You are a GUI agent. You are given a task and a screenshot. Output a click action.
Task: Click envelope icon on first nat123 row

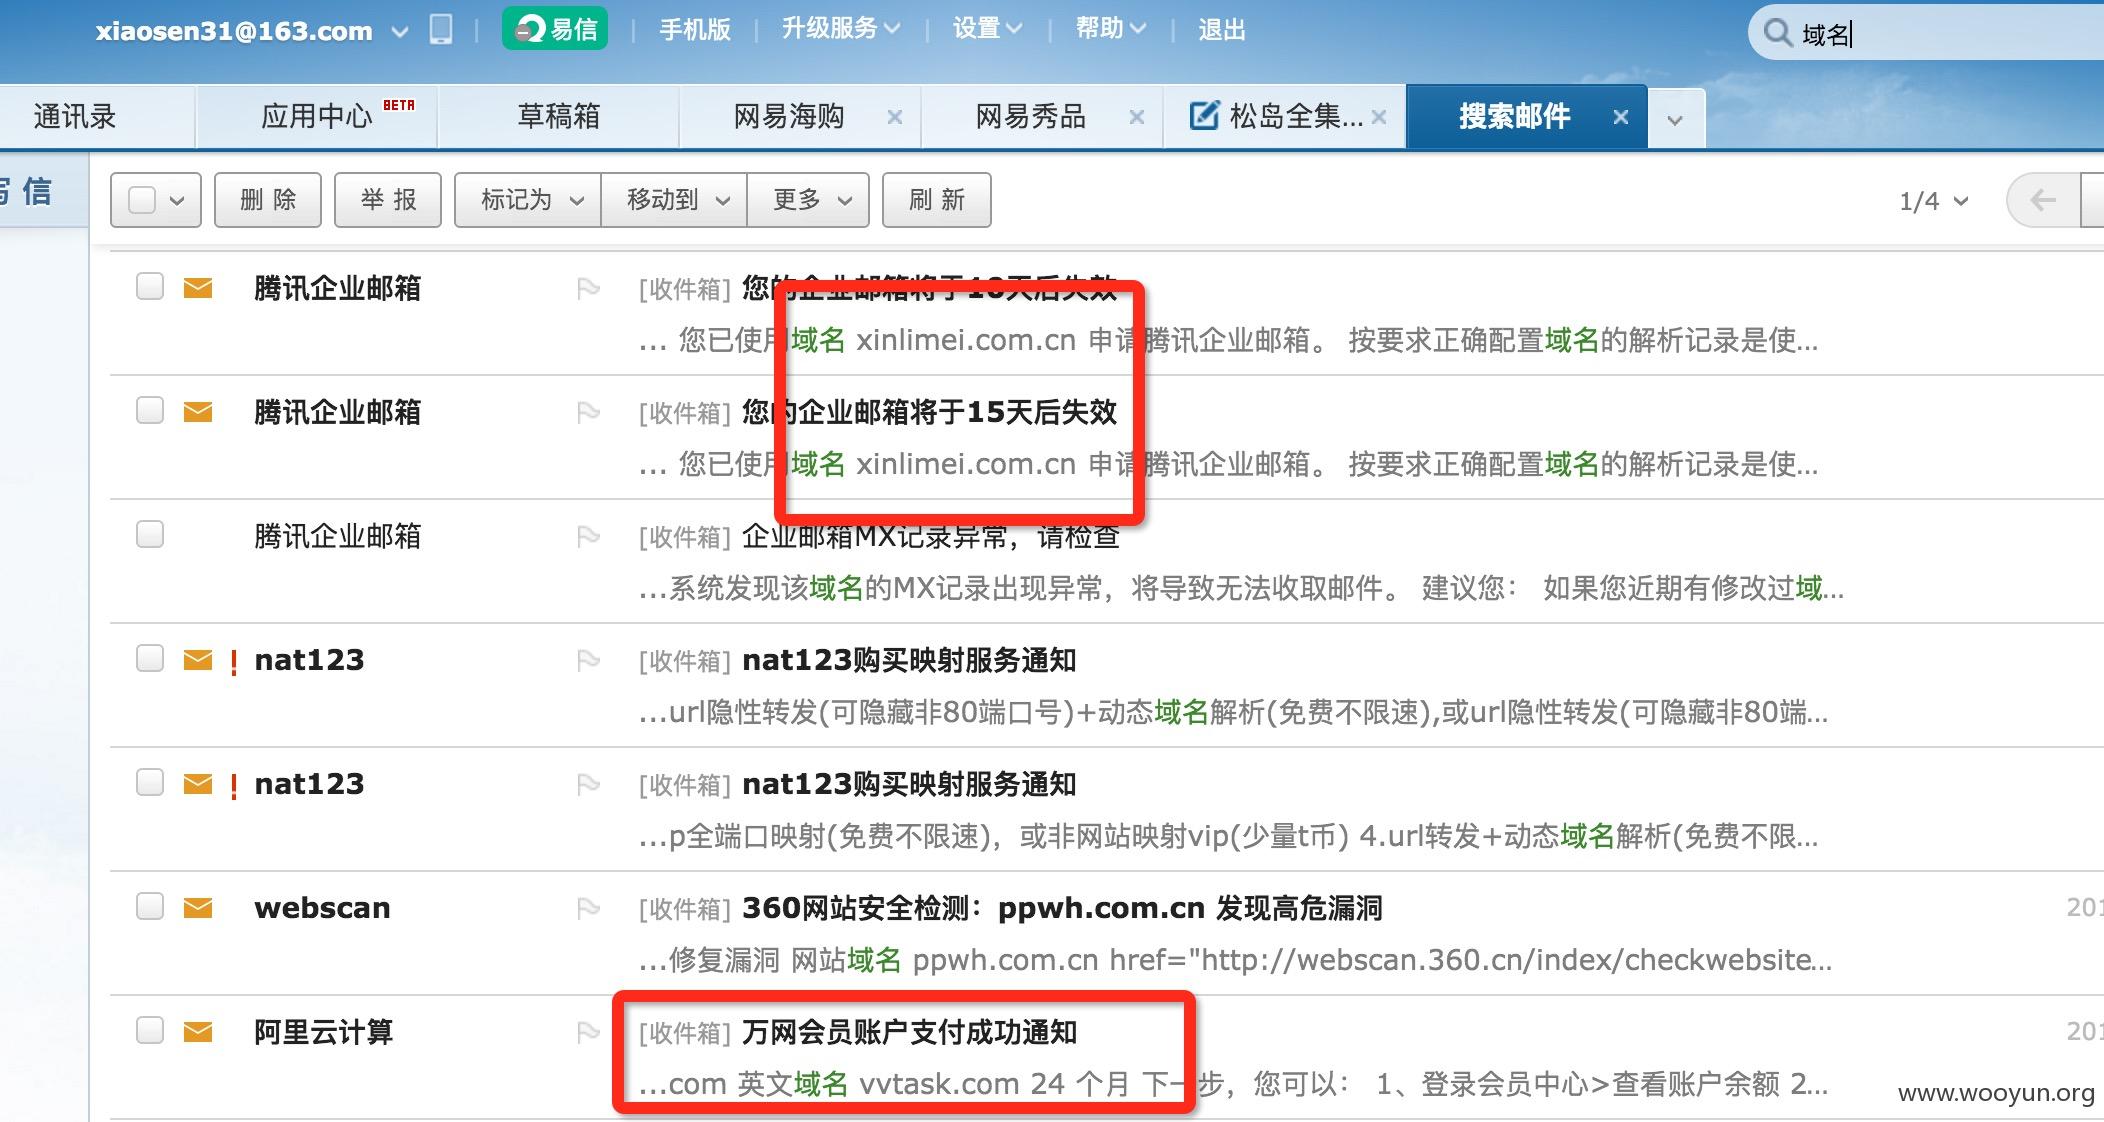198,660
